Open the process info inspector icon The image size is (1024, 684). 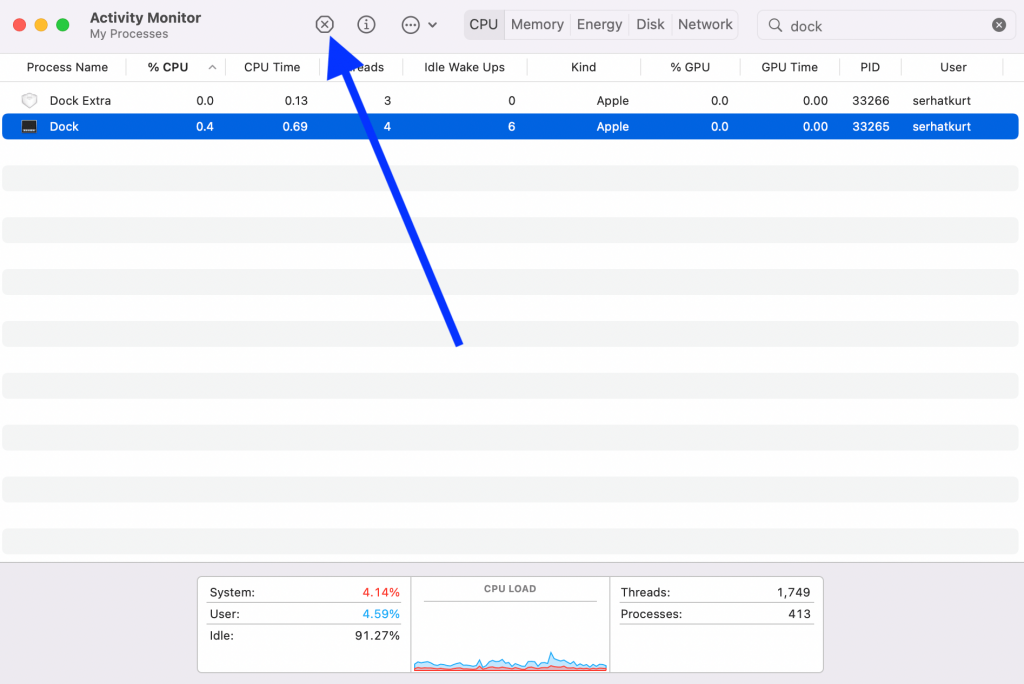(366, 25)
